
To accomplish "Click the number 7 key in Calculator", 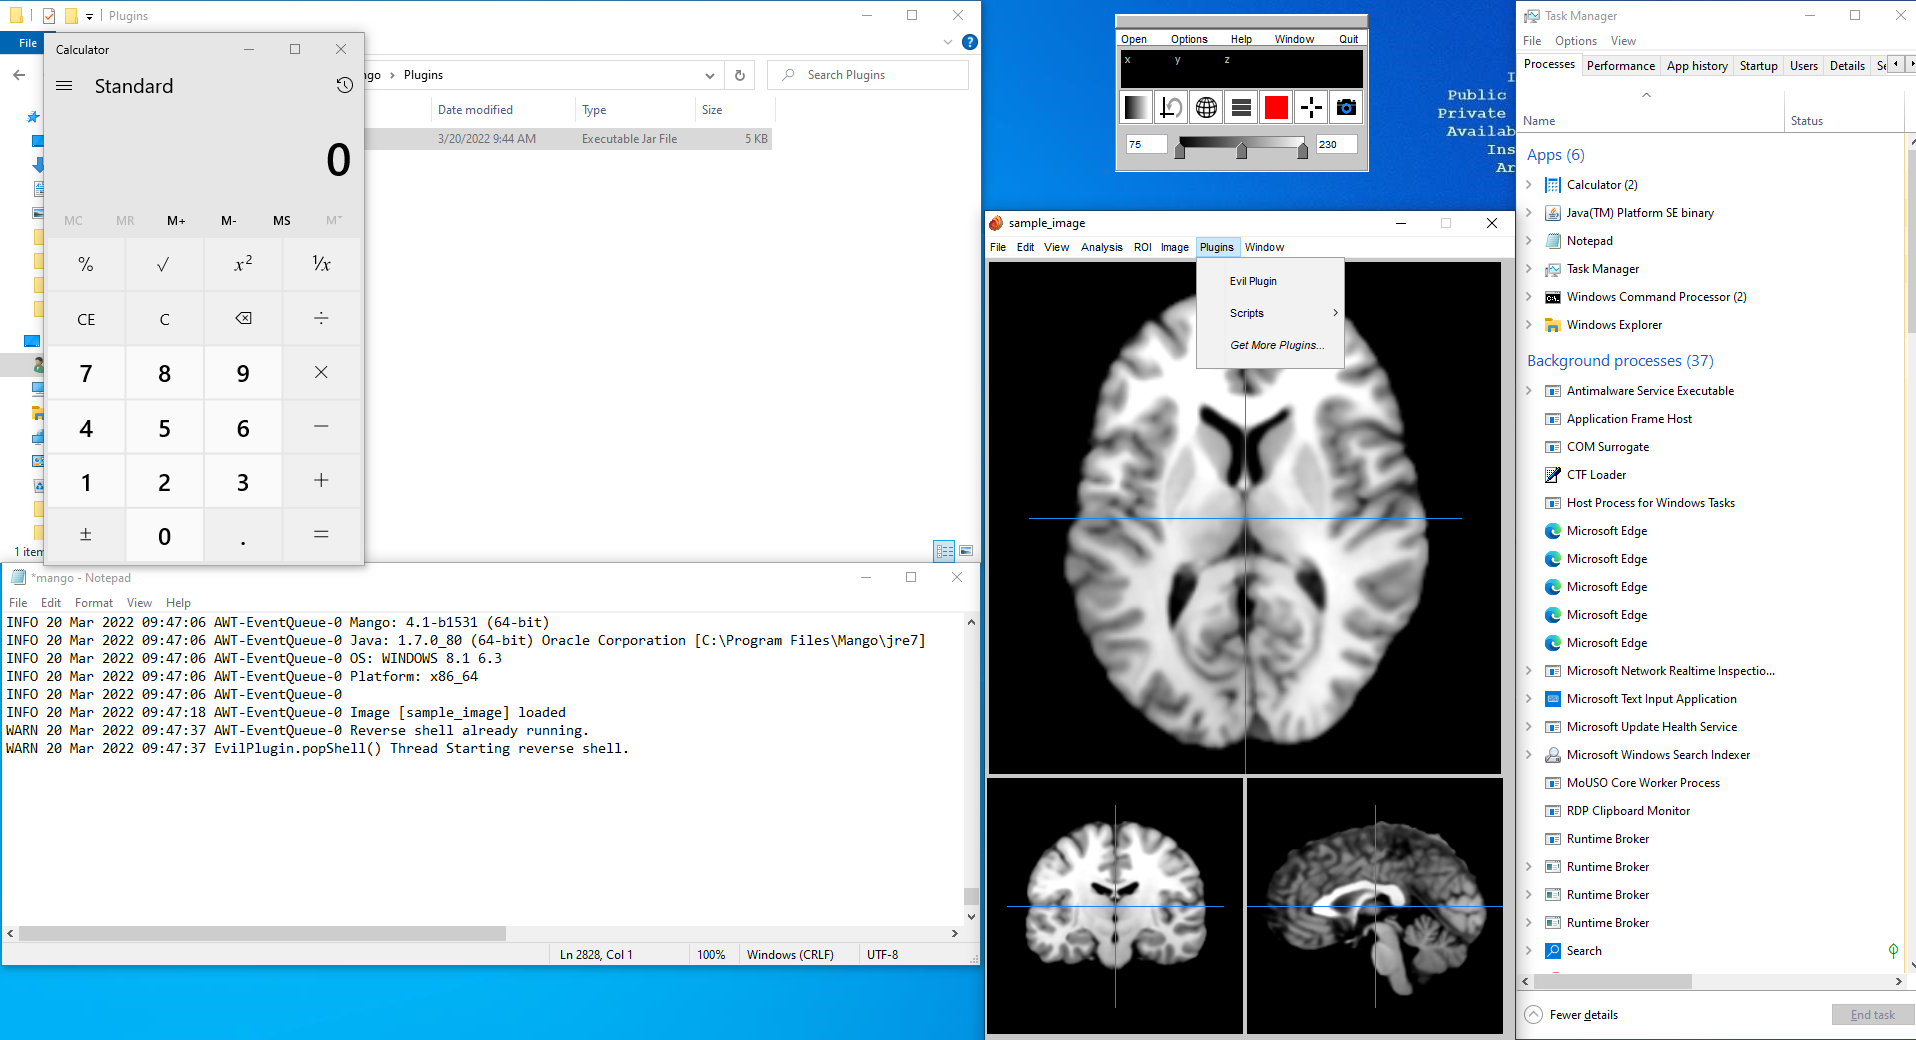I will coord(86,373).
